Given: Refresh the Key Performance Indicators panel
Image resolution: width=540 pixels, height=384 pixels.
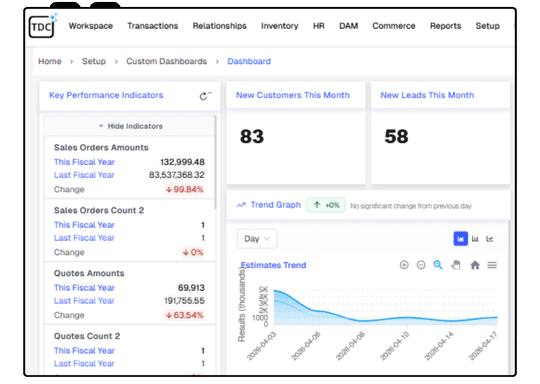Looking at the screenshot, I should pos(205,96).
